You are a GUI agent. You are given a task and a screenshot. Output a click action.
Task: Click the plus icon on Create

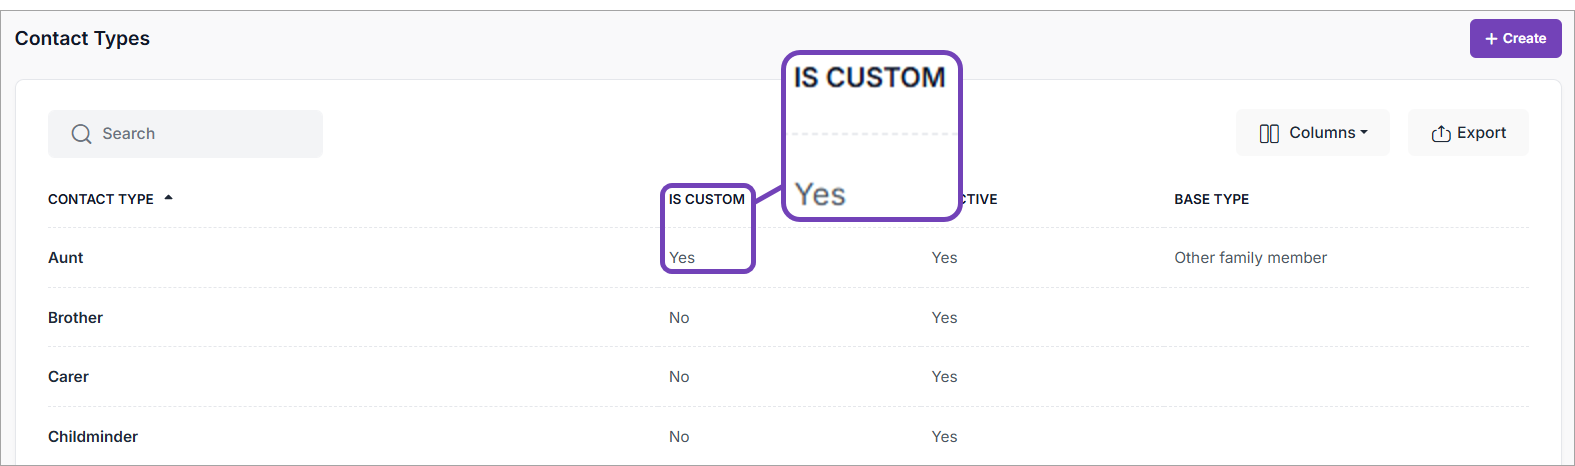click(x=1491, y=39)
